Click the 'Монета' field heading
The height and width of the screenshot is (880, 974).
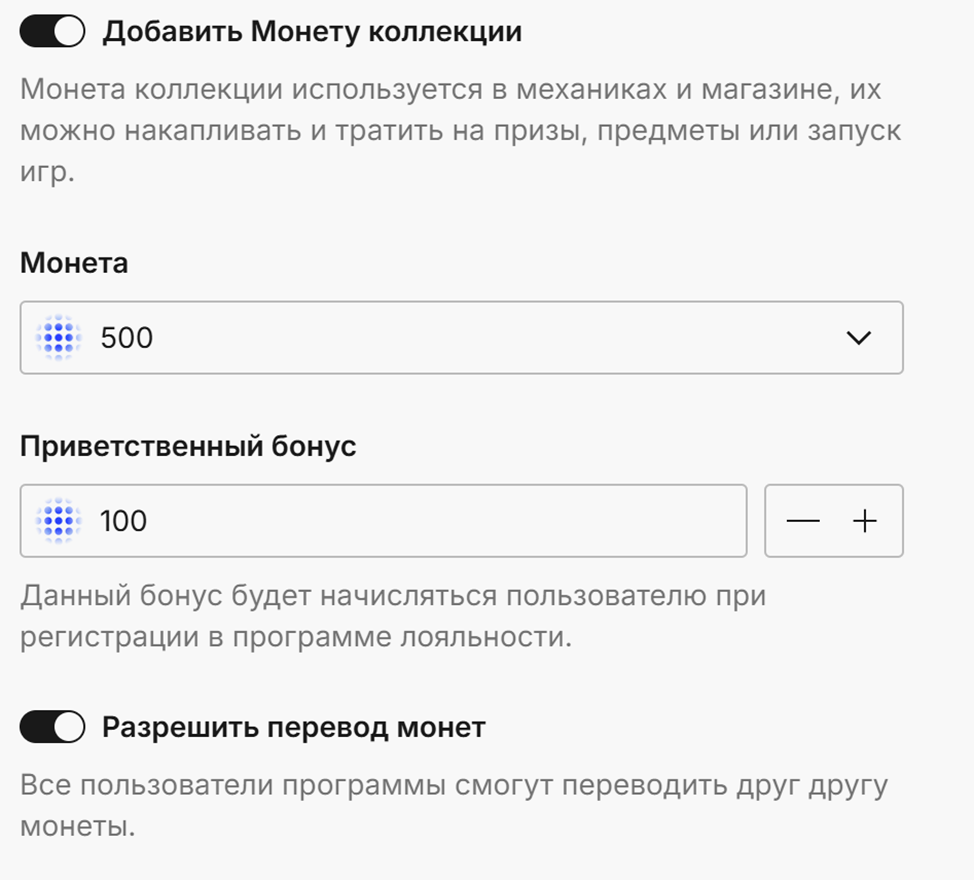pos(74,263)
